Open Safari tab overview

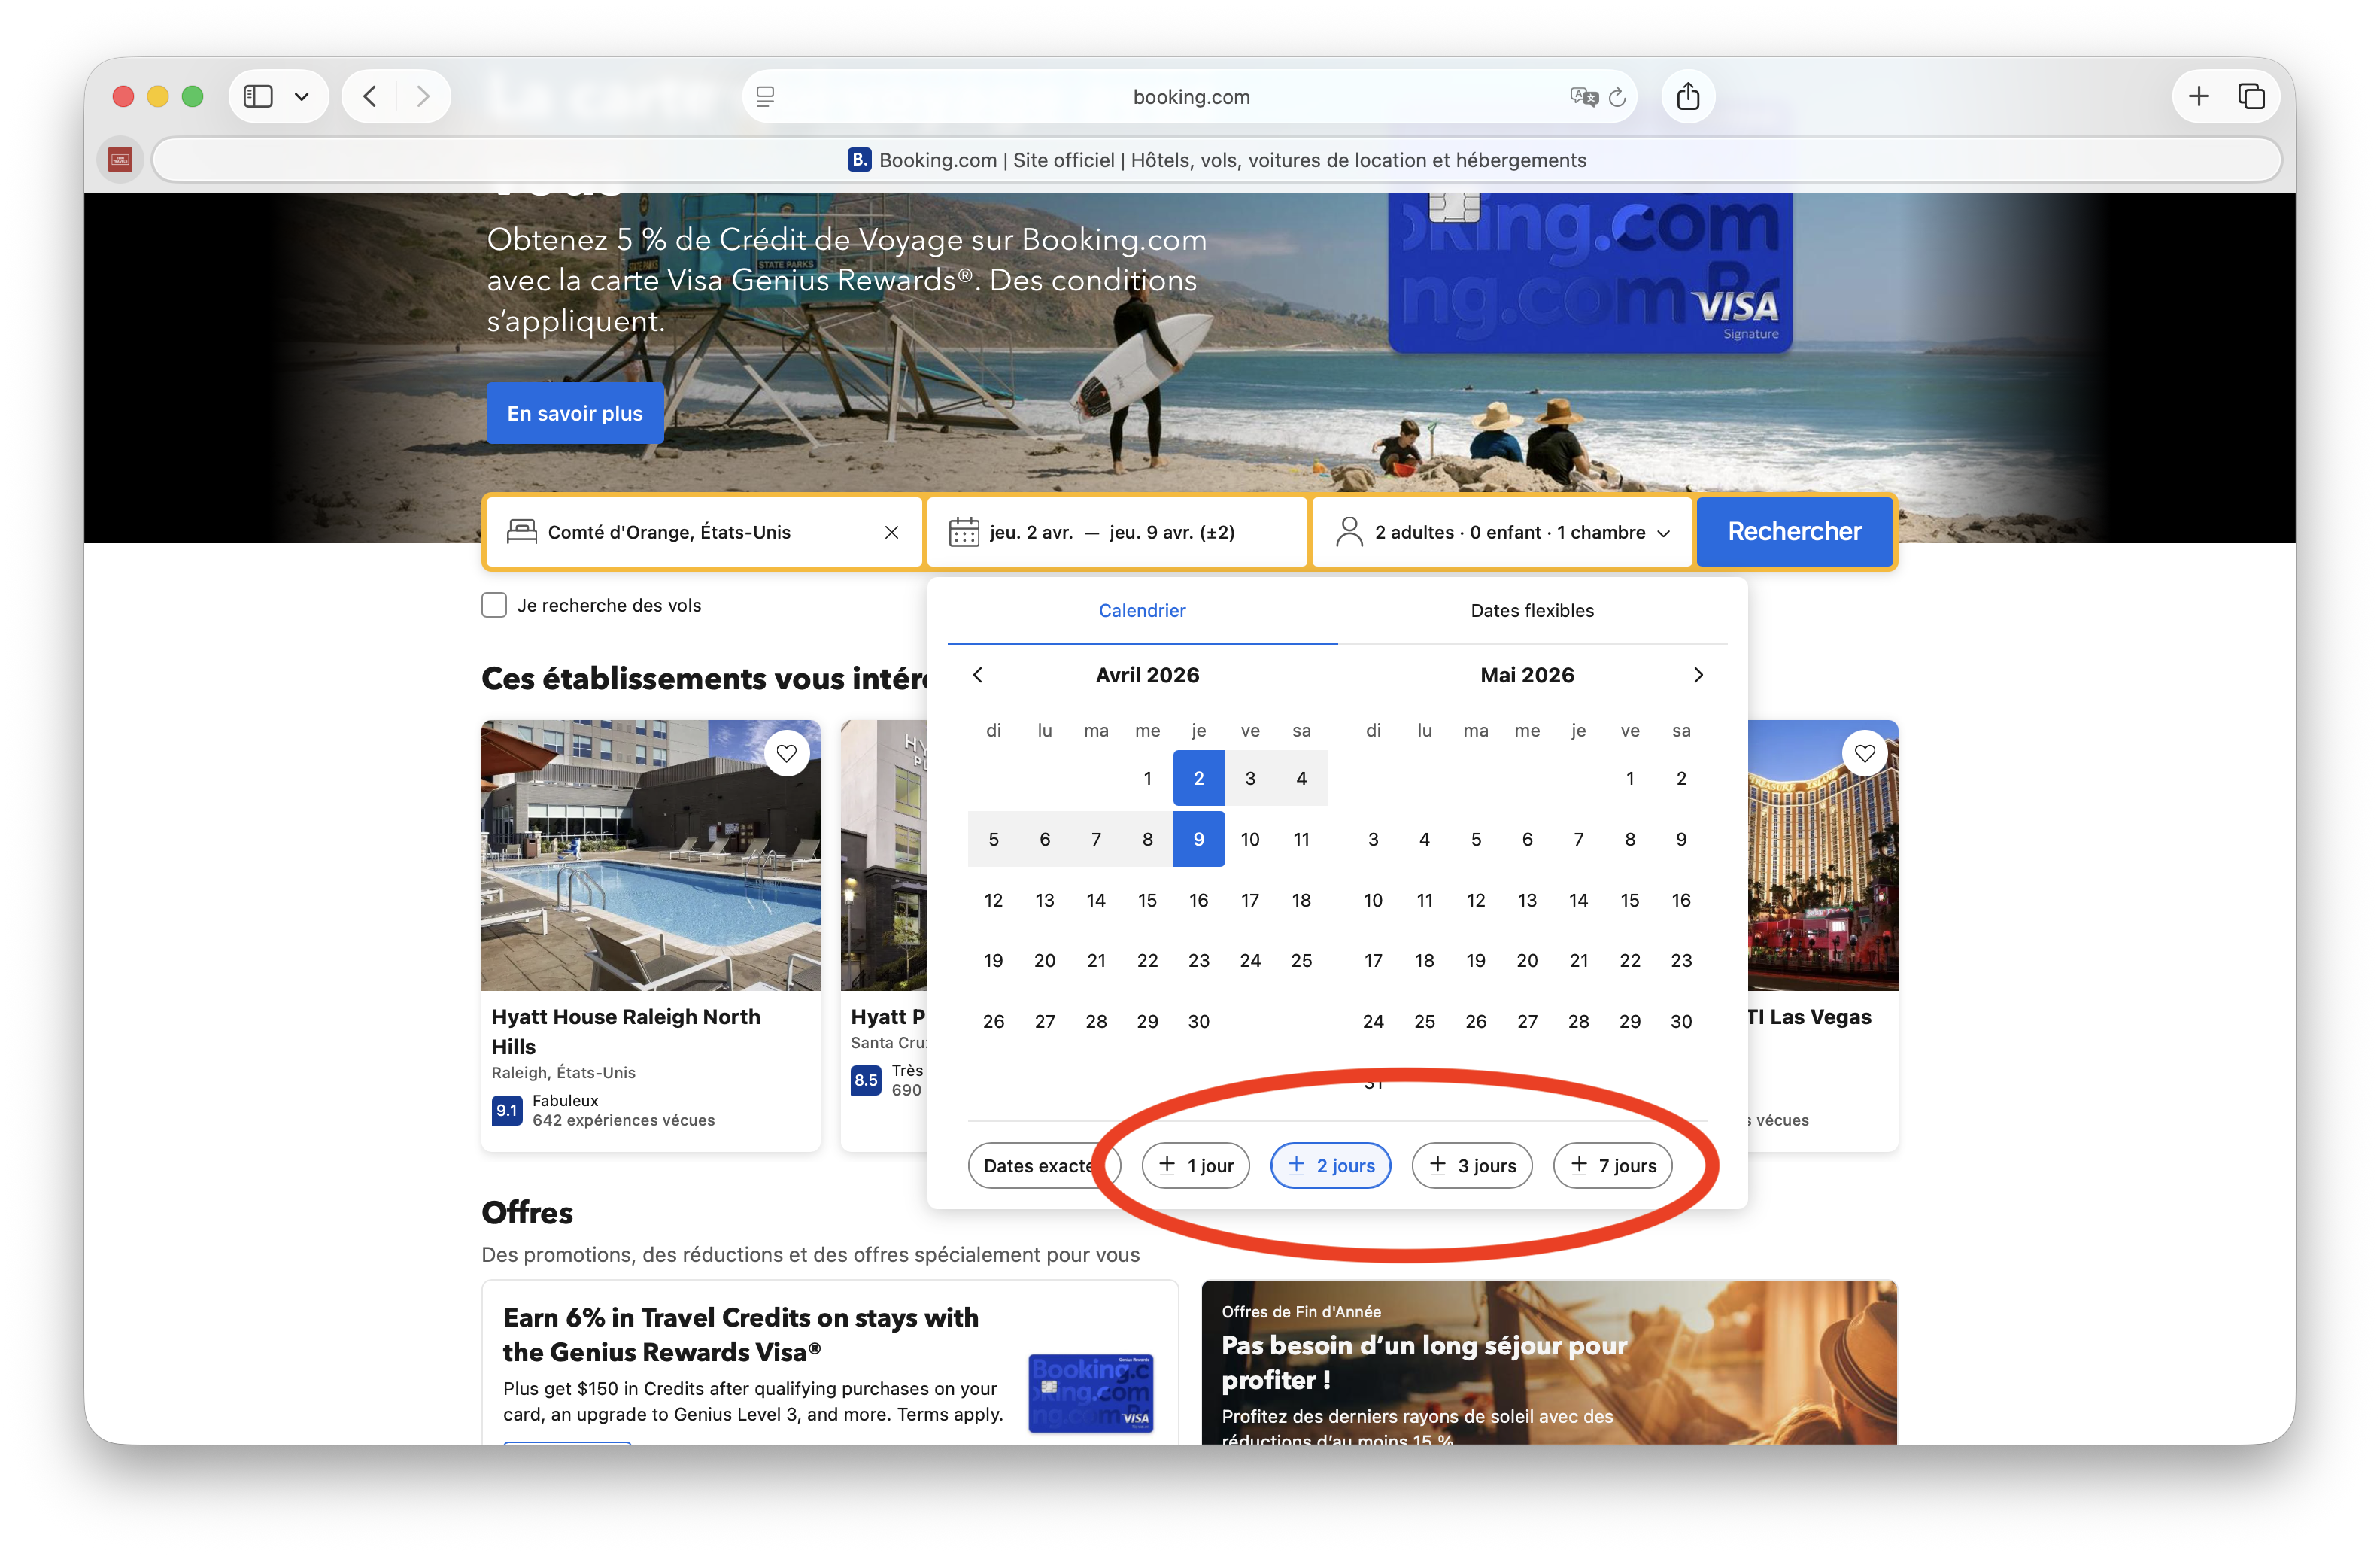[x=2251, y=96]
